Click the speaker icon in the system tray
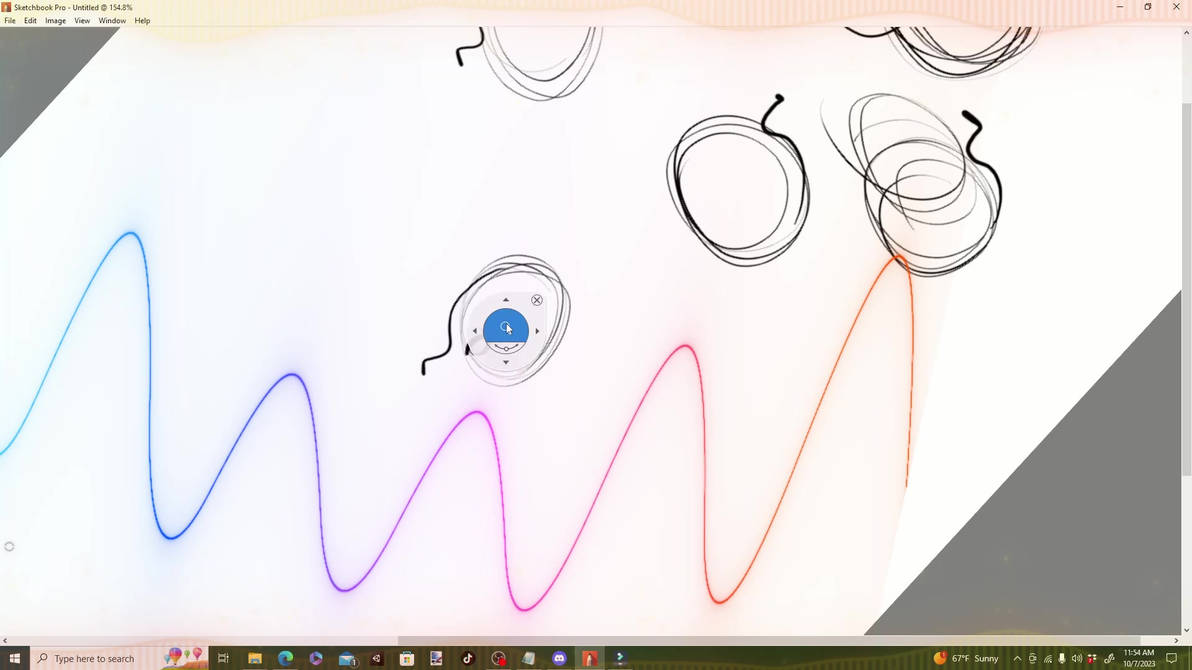 click(1077, 658)
